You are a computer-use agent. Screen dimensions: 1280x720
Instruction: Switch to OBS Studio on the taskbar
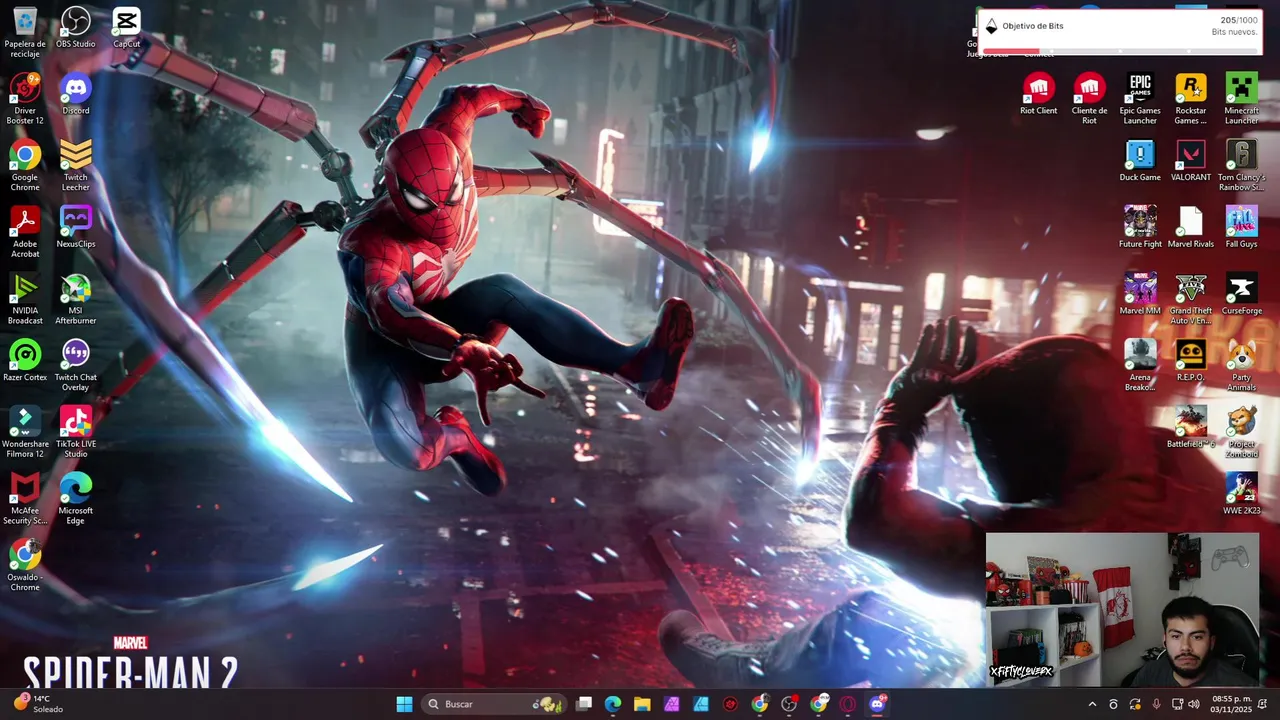point(789,704)
